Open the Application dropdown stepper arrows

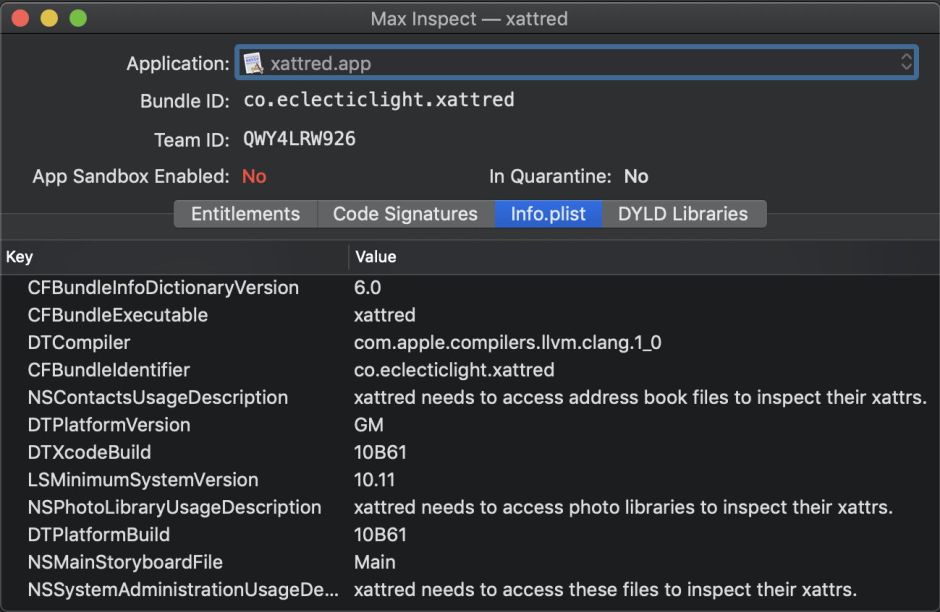tap(906, 62)
